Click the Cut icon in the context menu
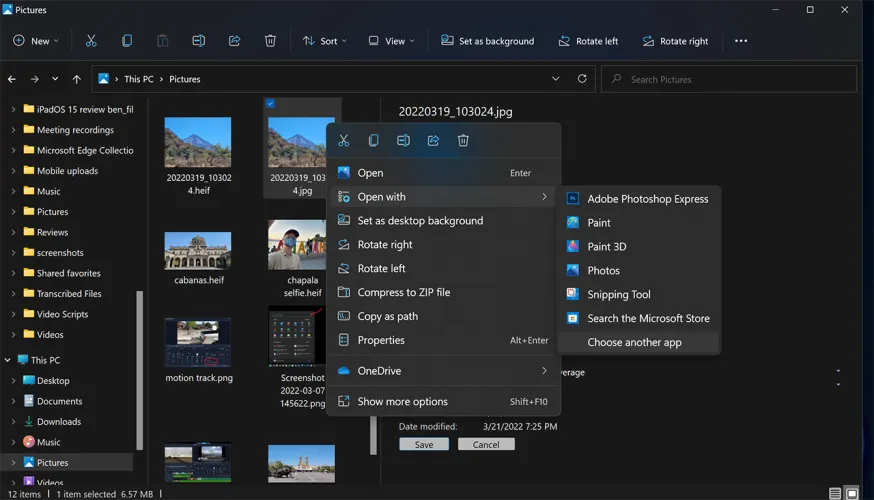The height and width of the screenshot is (500, 874). pyautogui.click(x=344, y=141)
